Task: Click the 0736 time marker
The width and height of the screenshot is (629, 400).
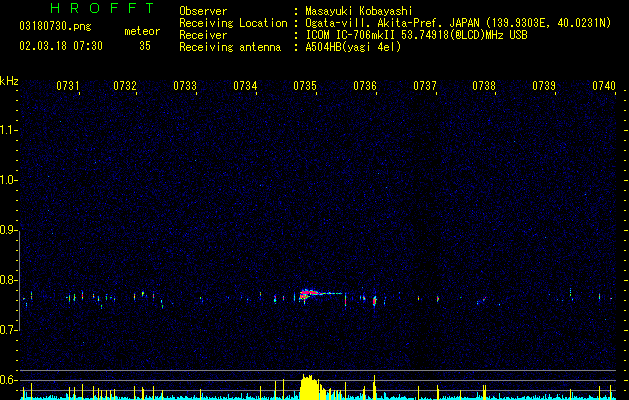Action: 365,86
